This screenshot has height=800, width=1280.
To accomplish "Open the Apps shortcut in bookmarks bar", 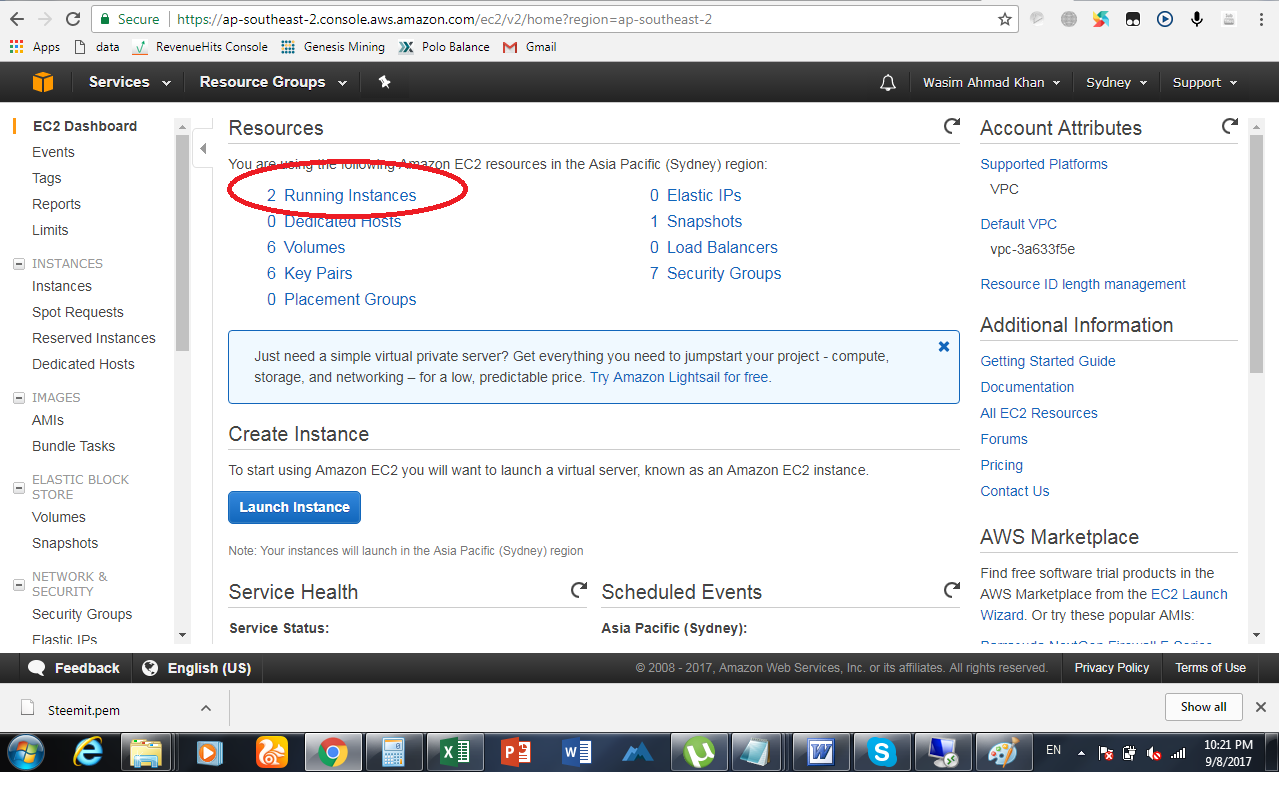I will click(x=35, y=47).
